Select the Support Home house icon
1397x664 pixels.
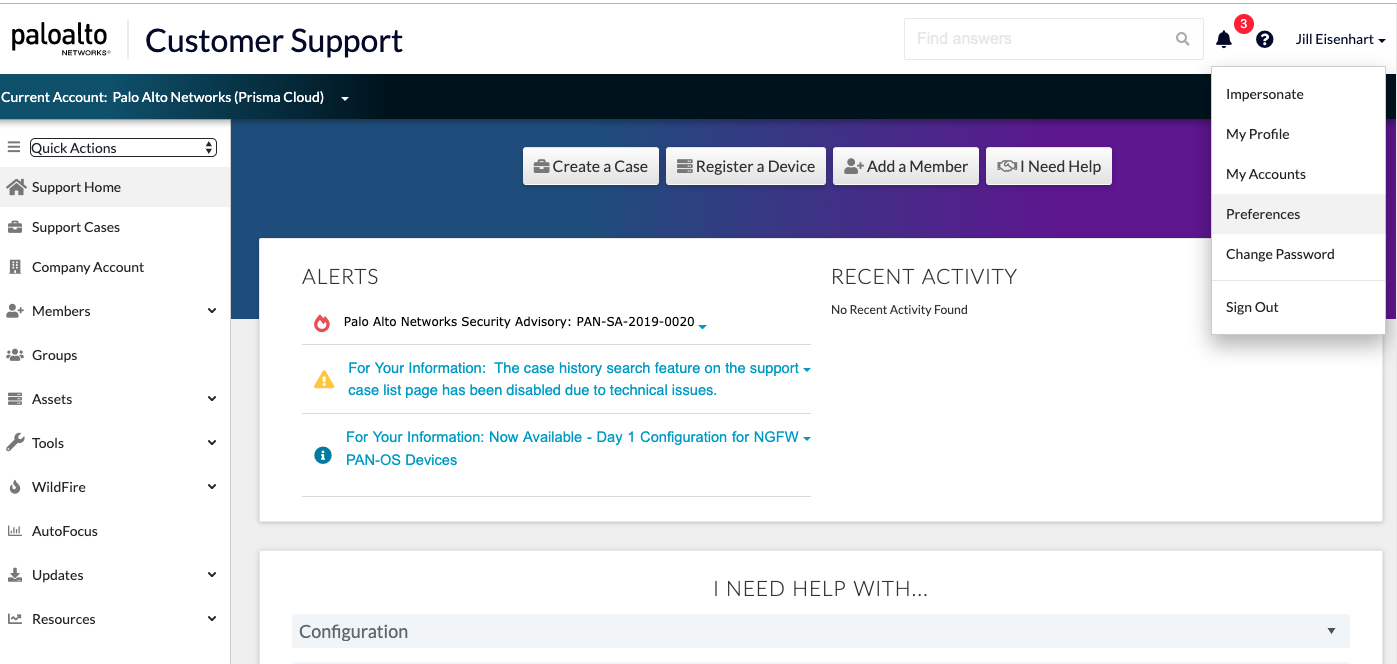point(14,187)
